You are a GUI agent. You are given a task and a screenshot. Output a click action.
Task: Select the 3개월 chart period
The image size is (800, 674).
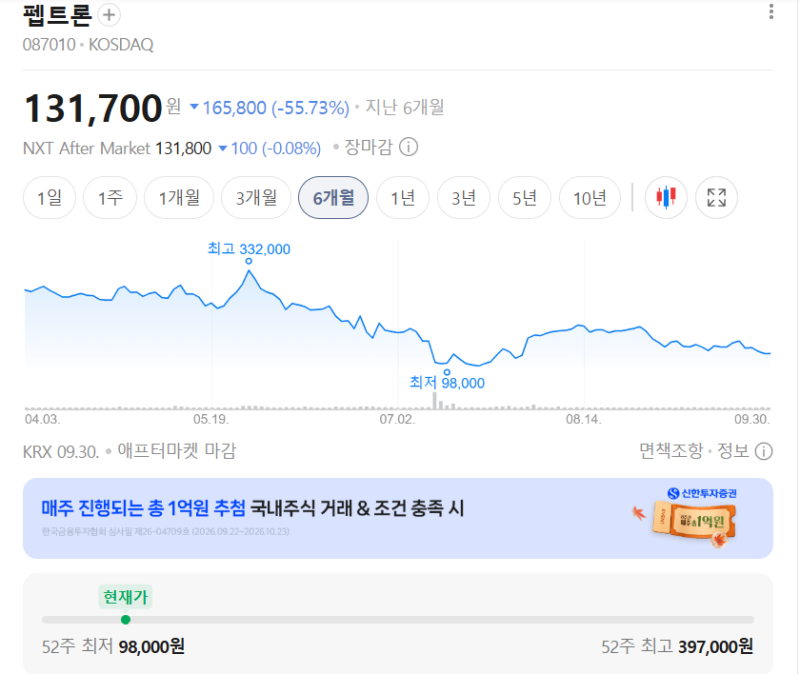pos(256,197)
